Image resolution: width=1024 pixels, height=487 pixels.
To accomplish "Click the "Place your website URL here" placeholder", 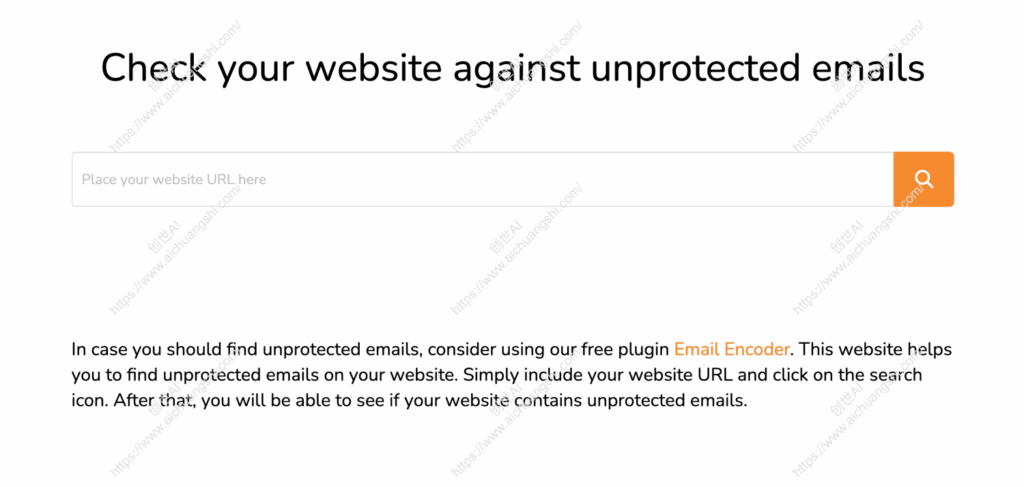I will pos(174,180).
